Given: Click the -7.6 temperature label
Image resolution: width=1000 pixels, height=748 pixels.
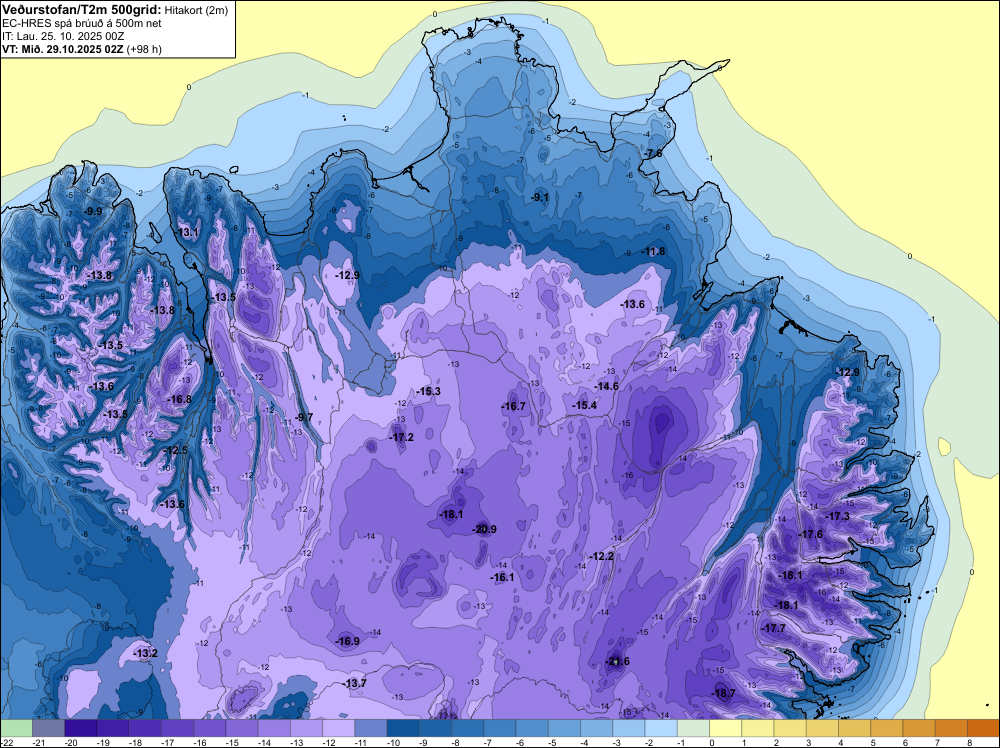Looking at the screenshot, I should [x=653, y=154].
